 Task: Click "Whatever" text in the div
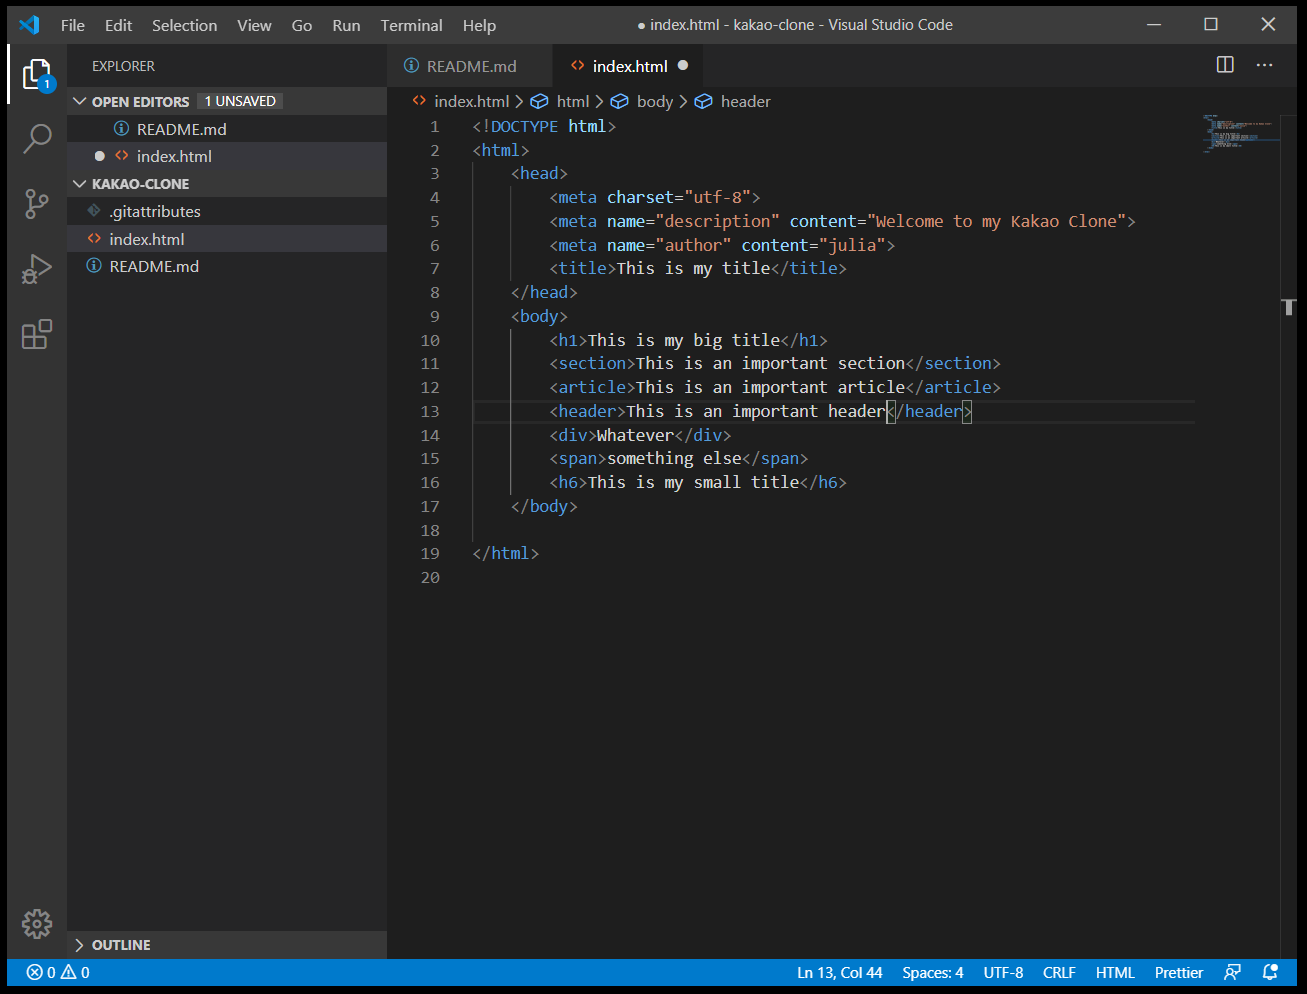pyautogui.click(x=635, y=435)
